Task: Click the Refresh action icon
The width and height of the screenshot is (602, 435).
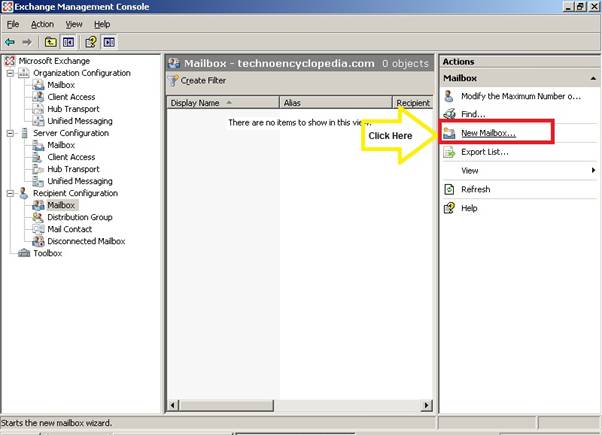Action: [x=449, y=189]
